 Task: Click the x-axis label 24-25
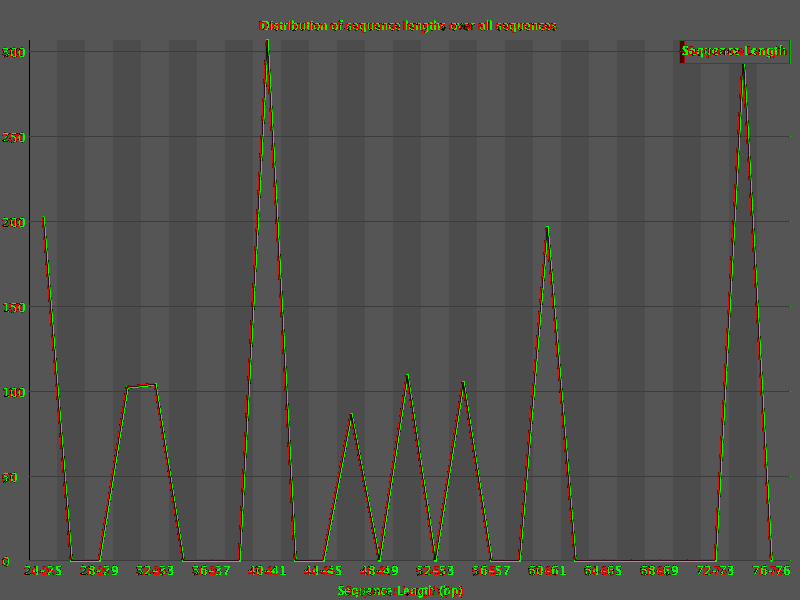click(43, 570)
